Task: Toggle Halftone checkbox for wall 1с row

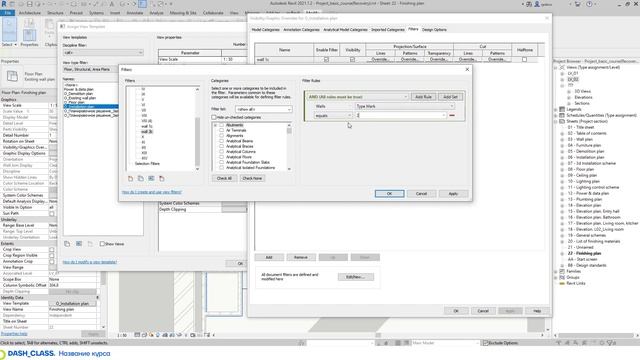Action: pos(524,60)
